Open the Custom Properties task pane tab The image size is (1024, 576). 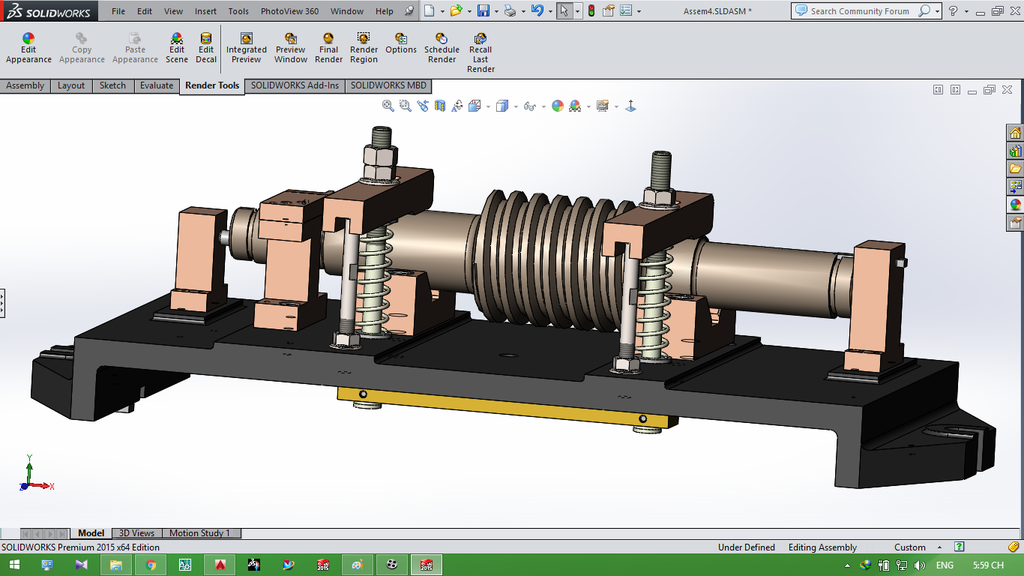tap(1015, 223)
